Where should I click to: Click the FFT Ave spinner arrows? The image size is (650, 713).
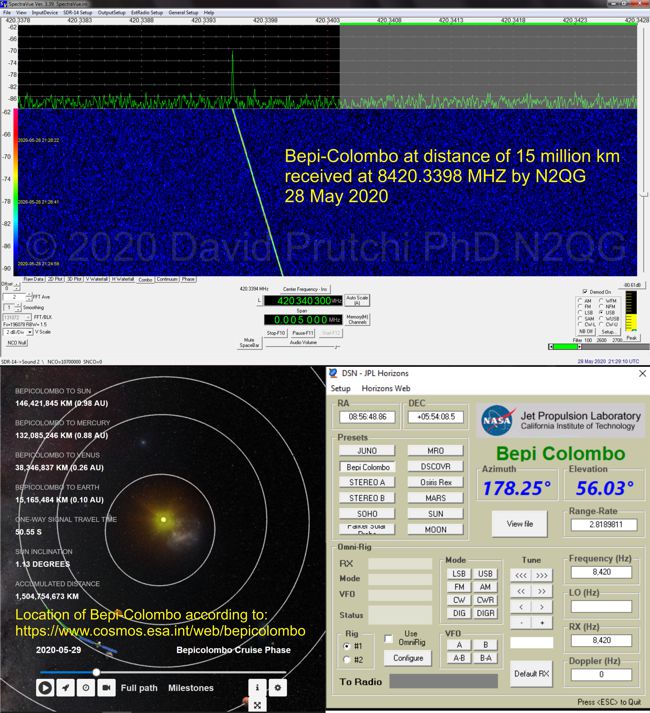(x=29, y=297)
